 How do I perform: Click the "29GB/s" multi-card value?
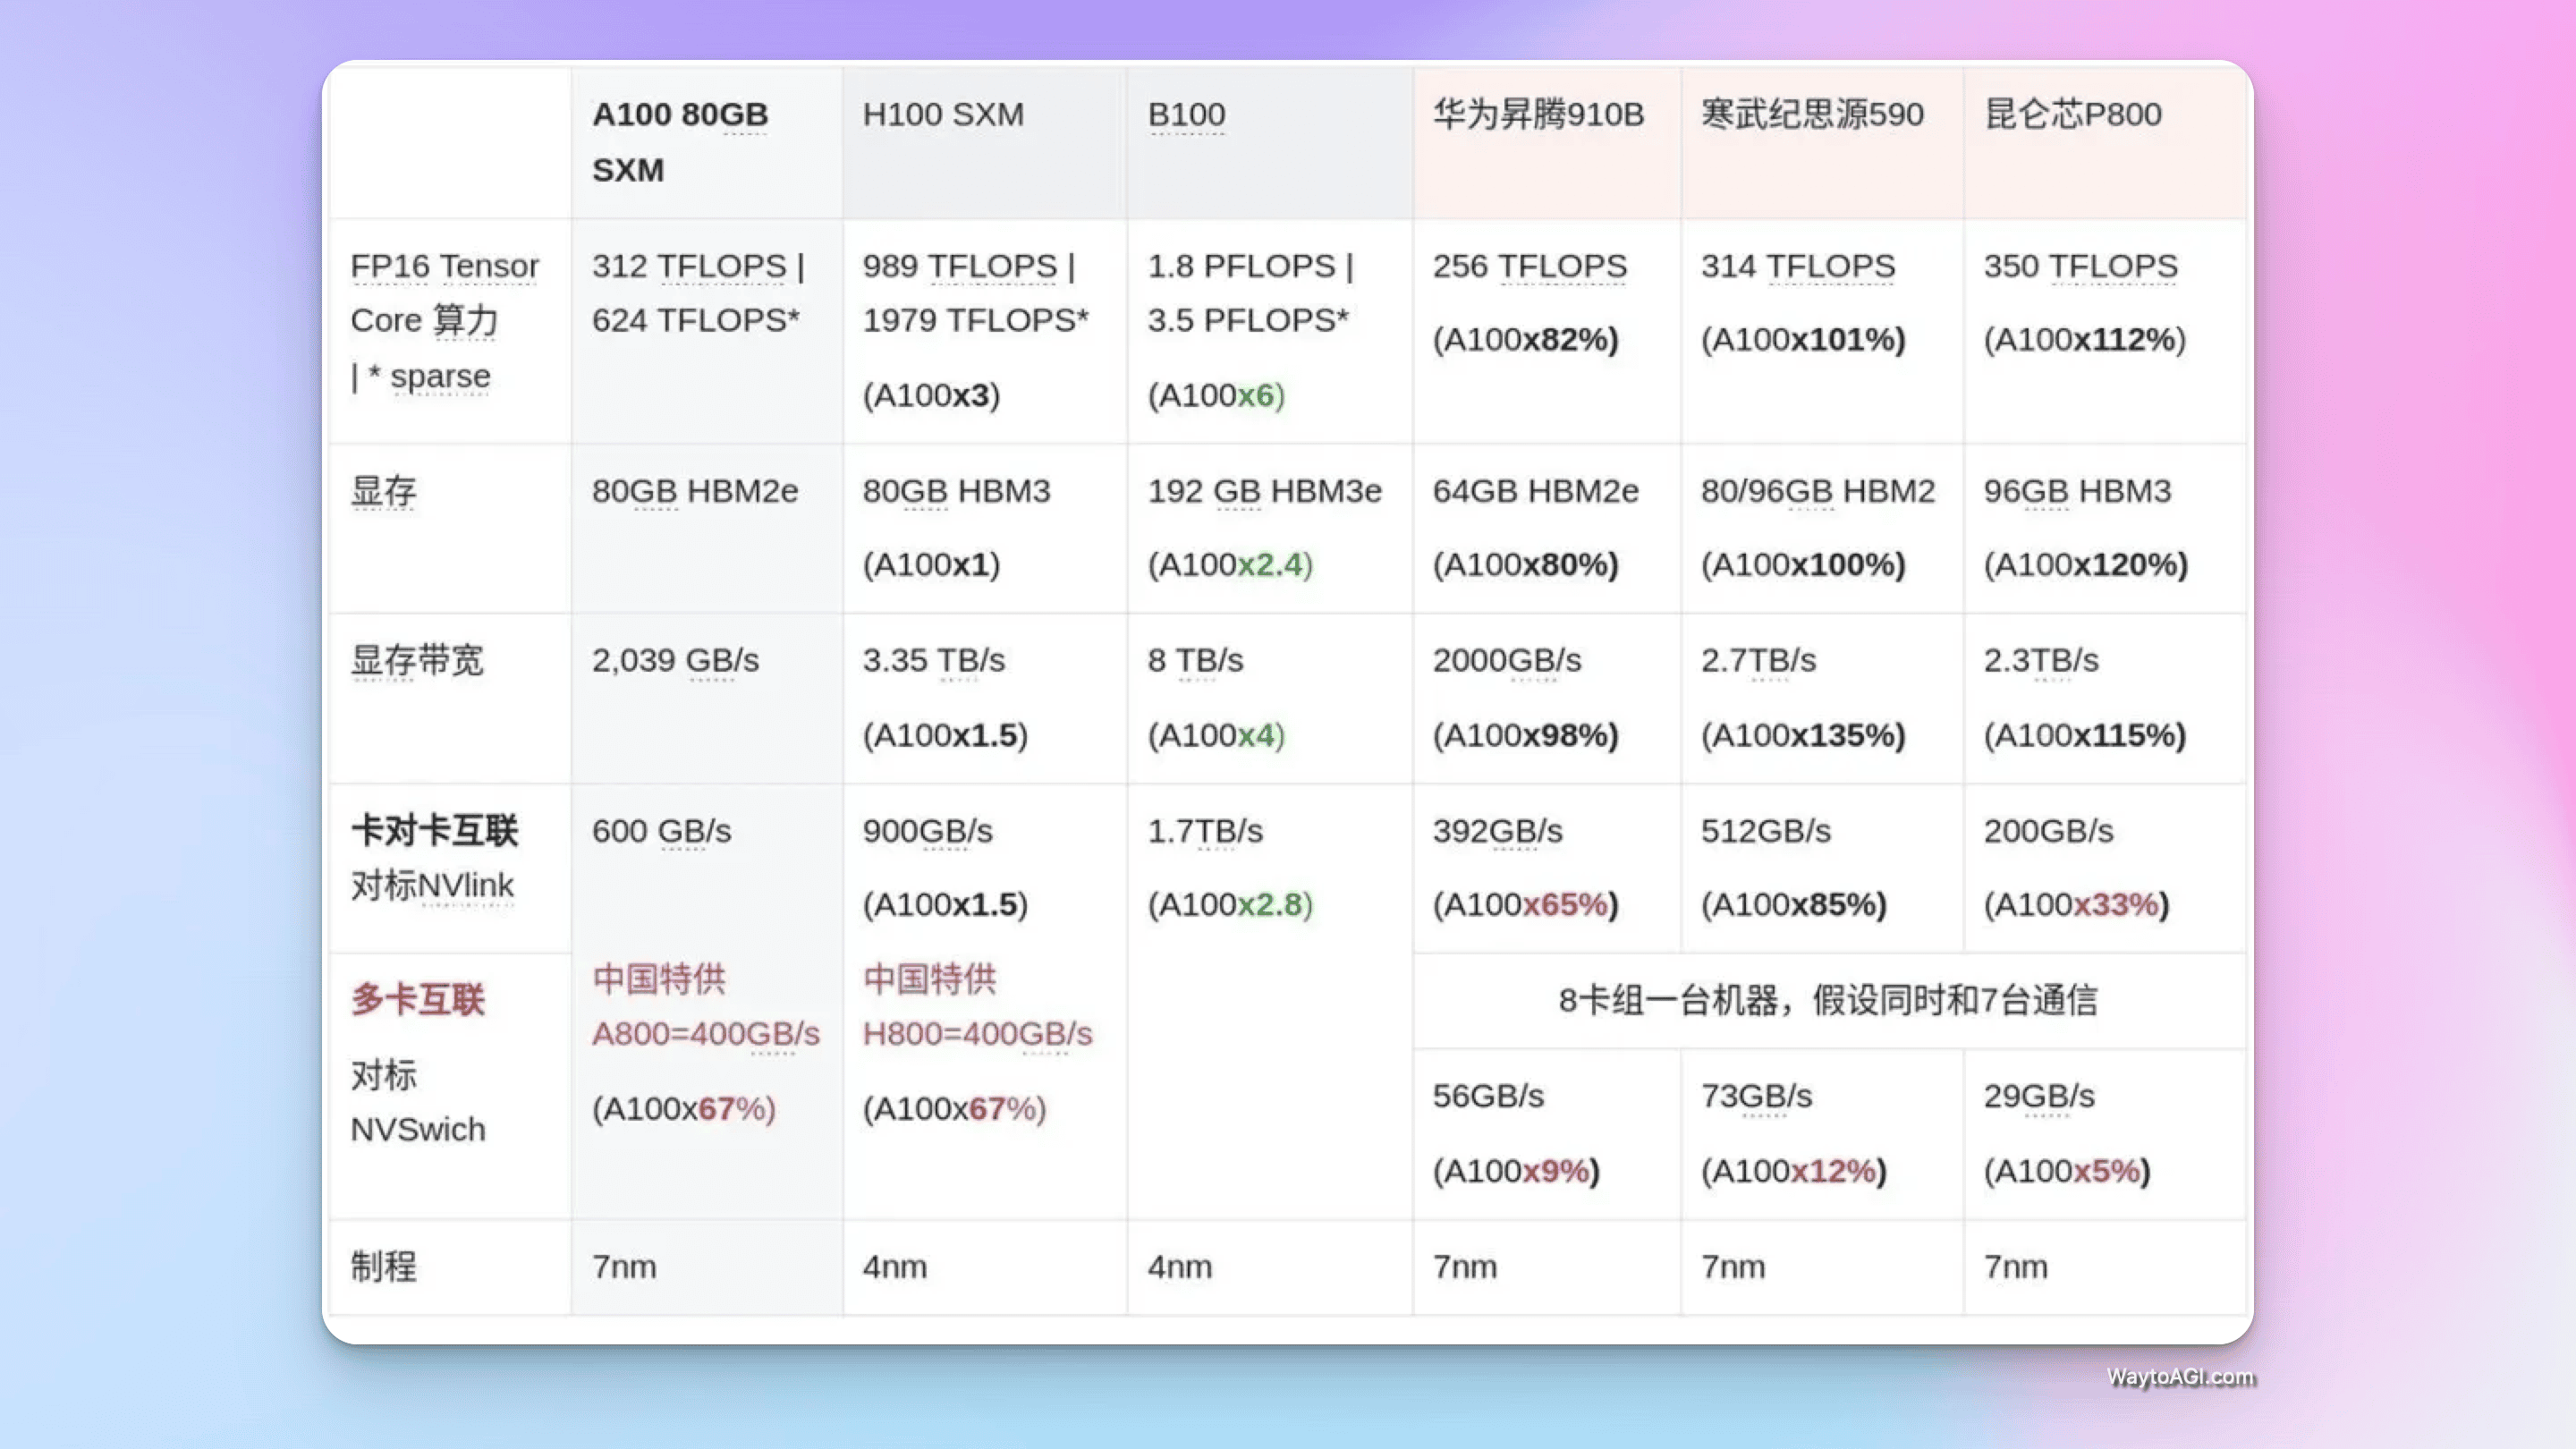tap(2039, 1096)
